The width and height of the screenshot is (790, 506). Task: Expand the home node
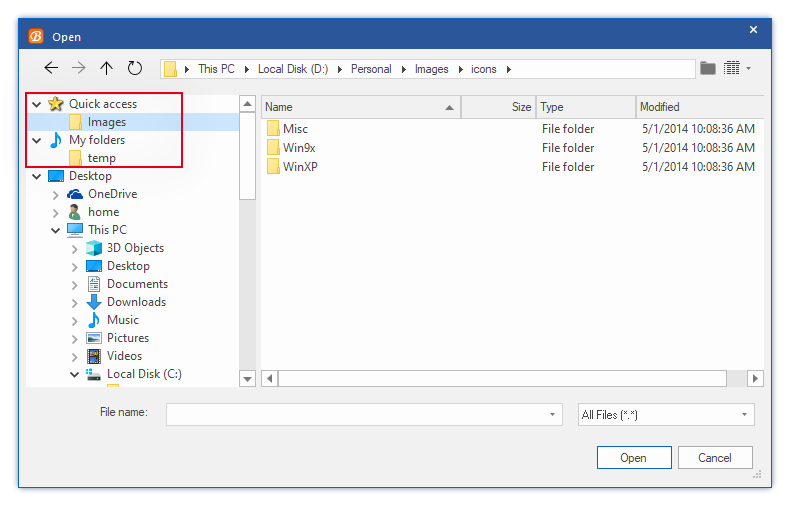click(55, 213)
